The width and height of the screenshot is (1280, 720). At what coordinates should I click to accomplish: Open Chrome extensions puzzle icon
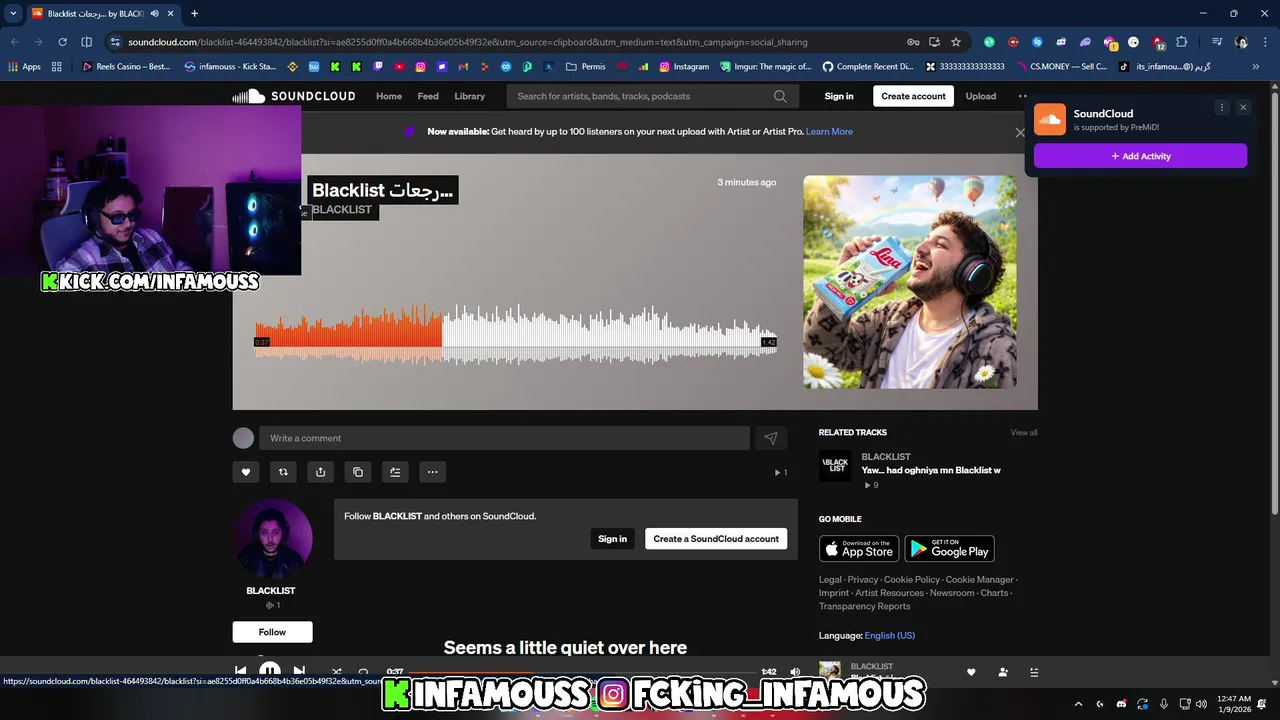click(1182, 42)
